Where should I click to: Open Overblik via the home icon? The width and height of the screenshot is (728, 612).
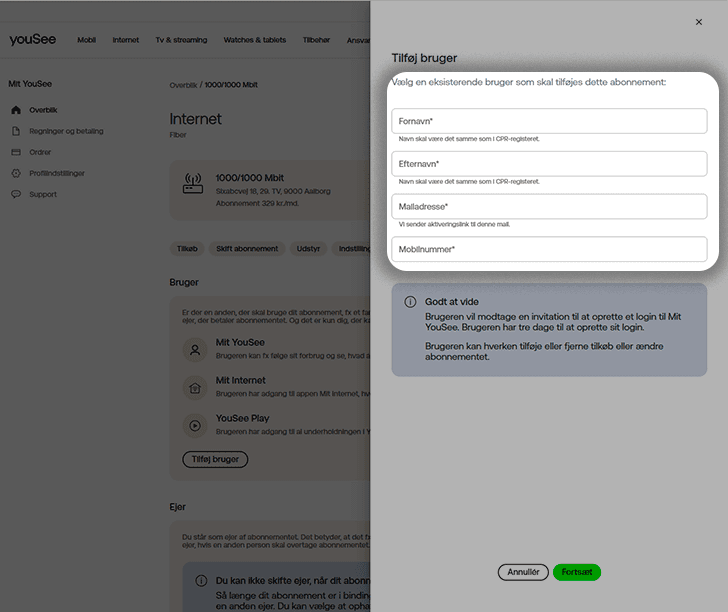pyautogui.click(x=16, y=110)
